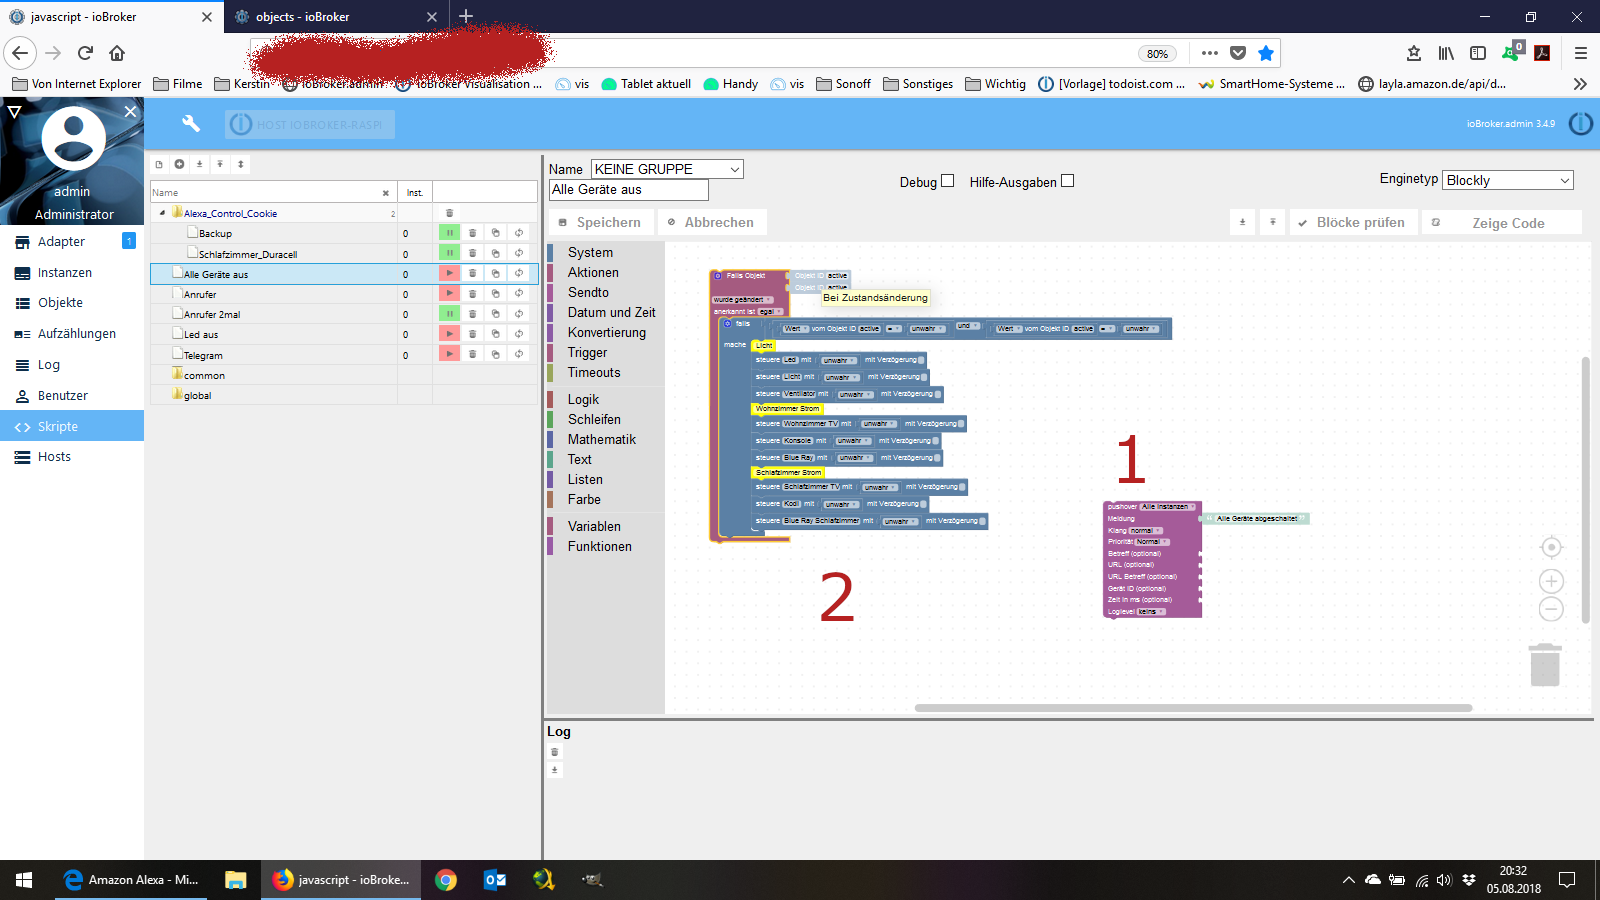Click the add group plus icon above the script list

179,164
